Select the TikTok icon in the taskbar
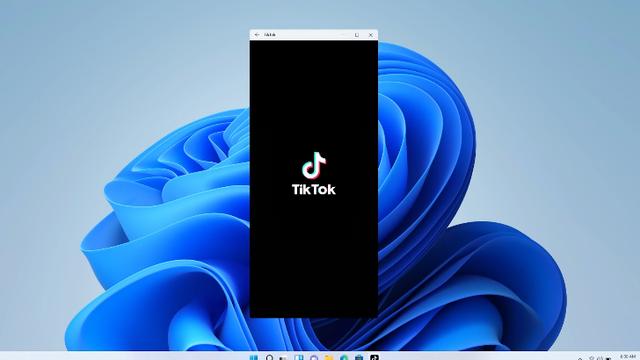 click(374, 358)
